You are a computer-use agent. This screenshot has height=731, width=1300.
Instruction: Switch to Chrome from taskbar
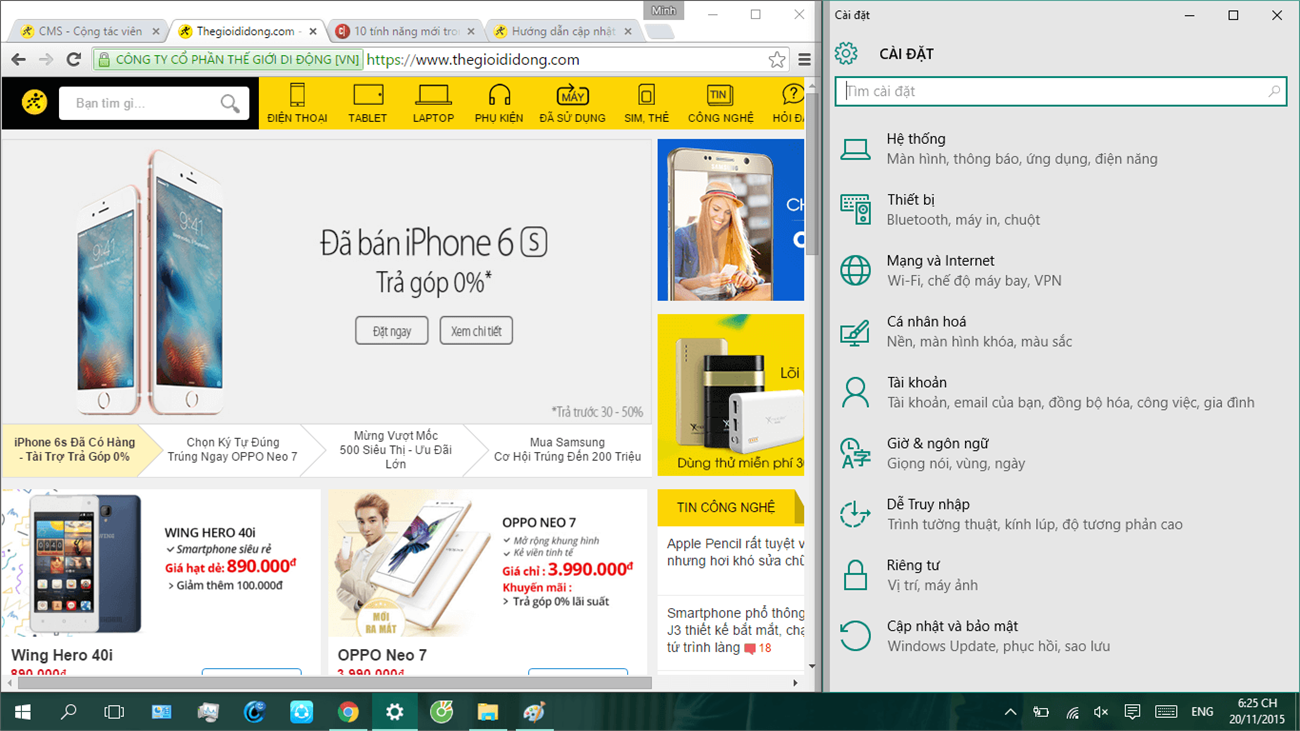348,712
